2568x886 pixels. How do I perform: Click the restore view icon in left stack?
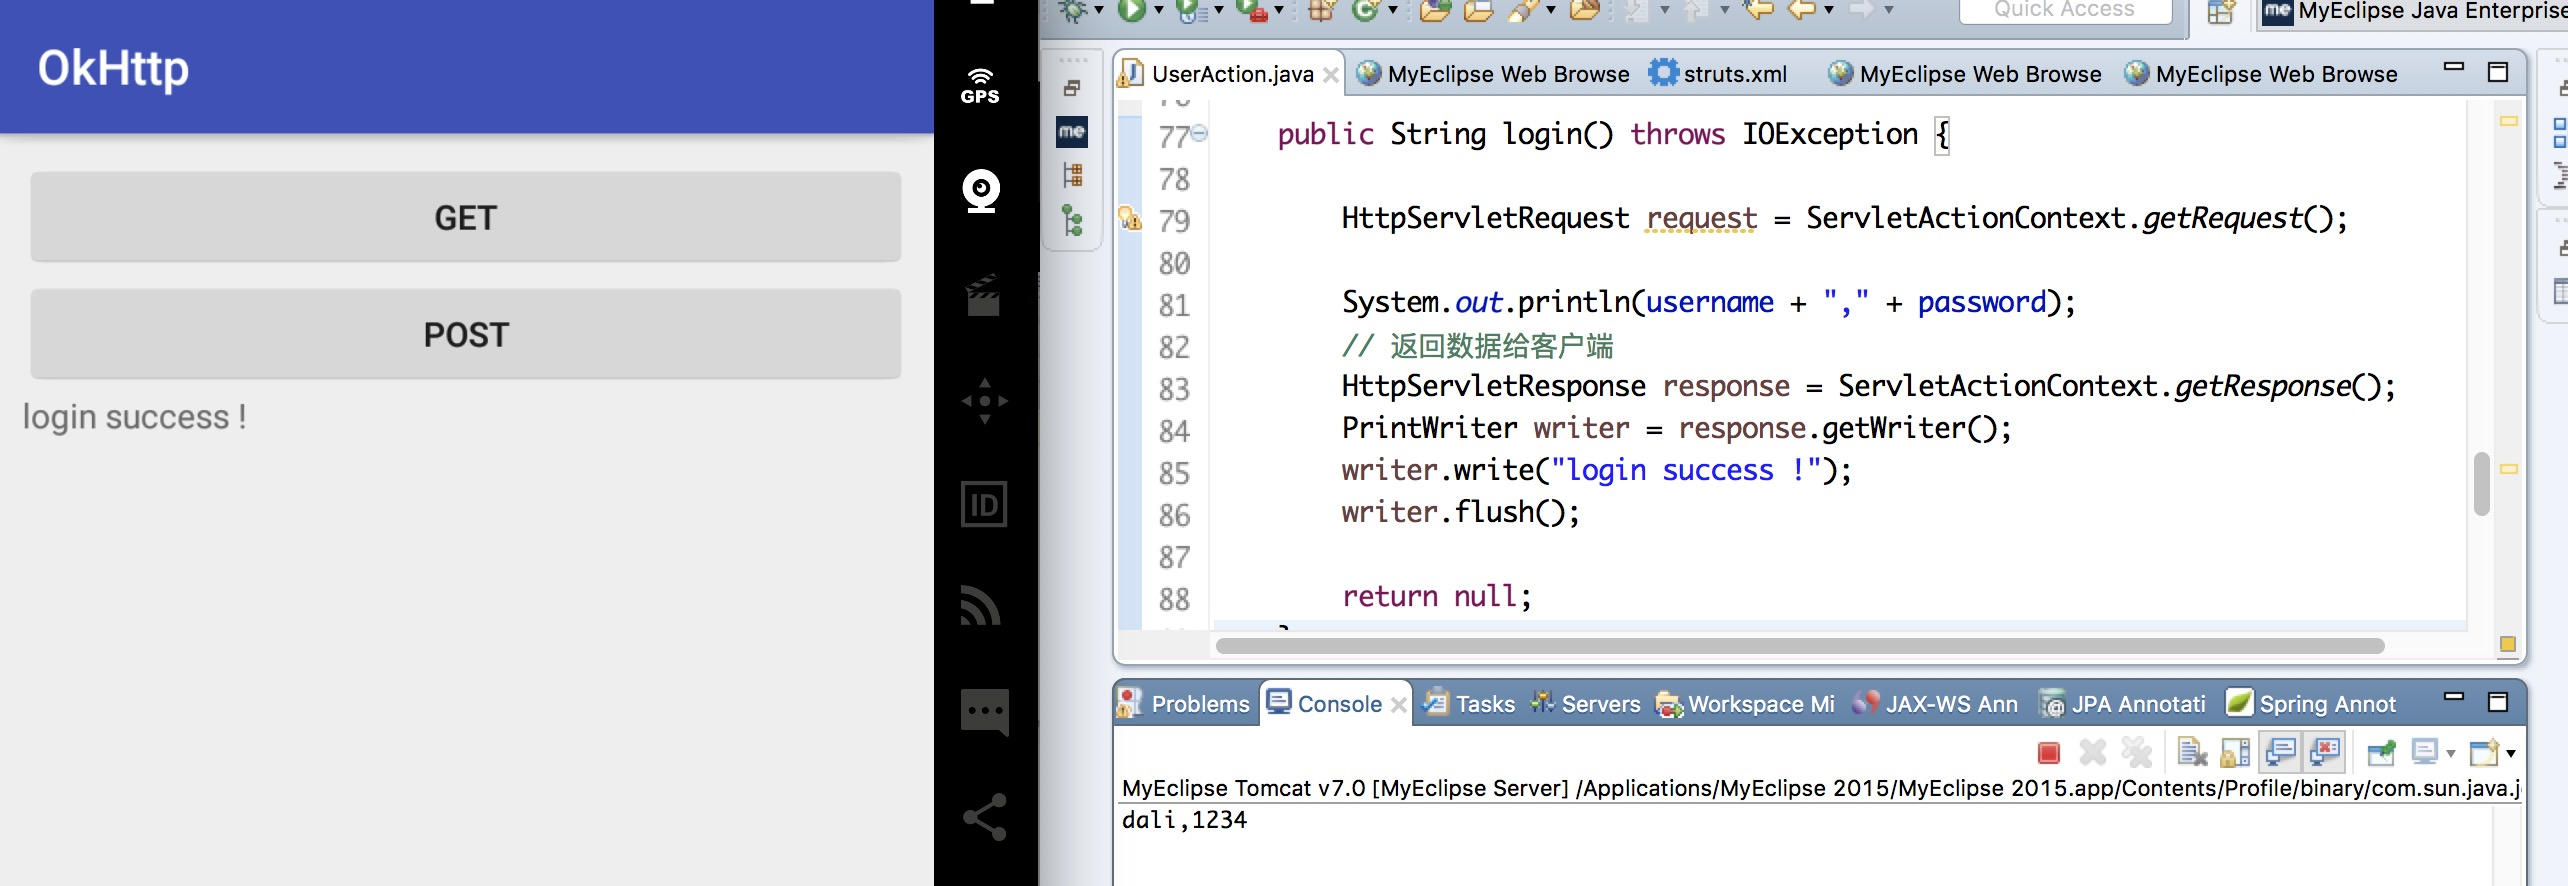(1072, 88)
